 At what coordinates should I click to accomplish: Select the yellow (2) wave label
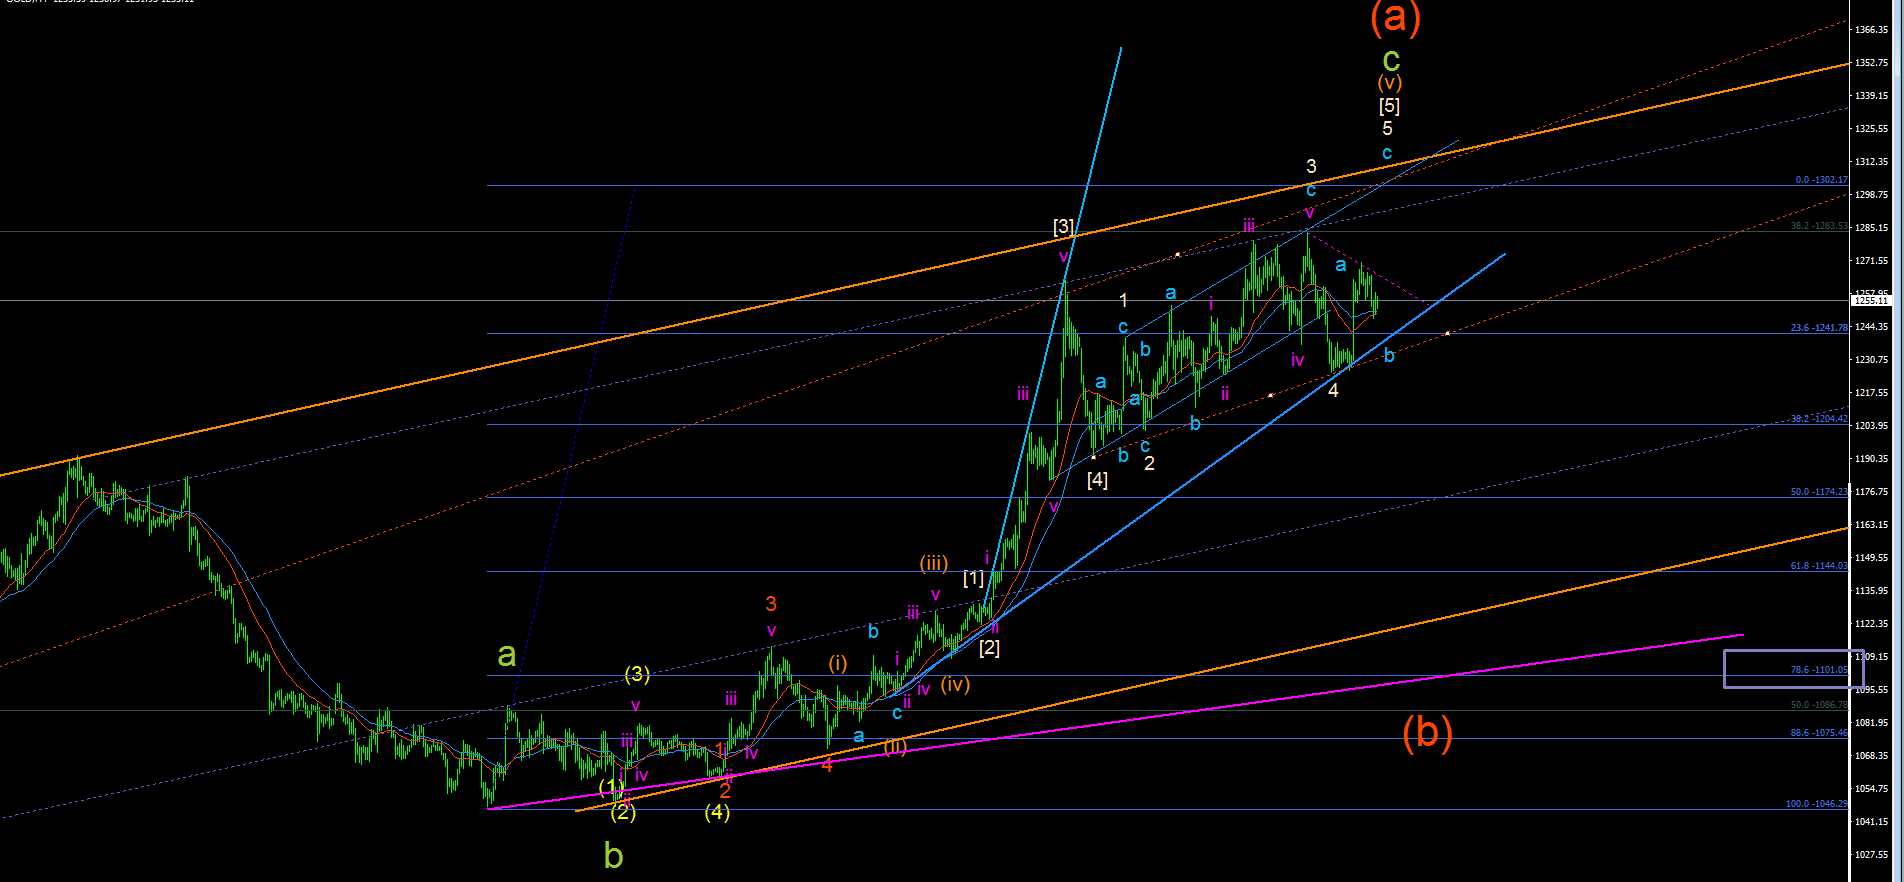623,812
